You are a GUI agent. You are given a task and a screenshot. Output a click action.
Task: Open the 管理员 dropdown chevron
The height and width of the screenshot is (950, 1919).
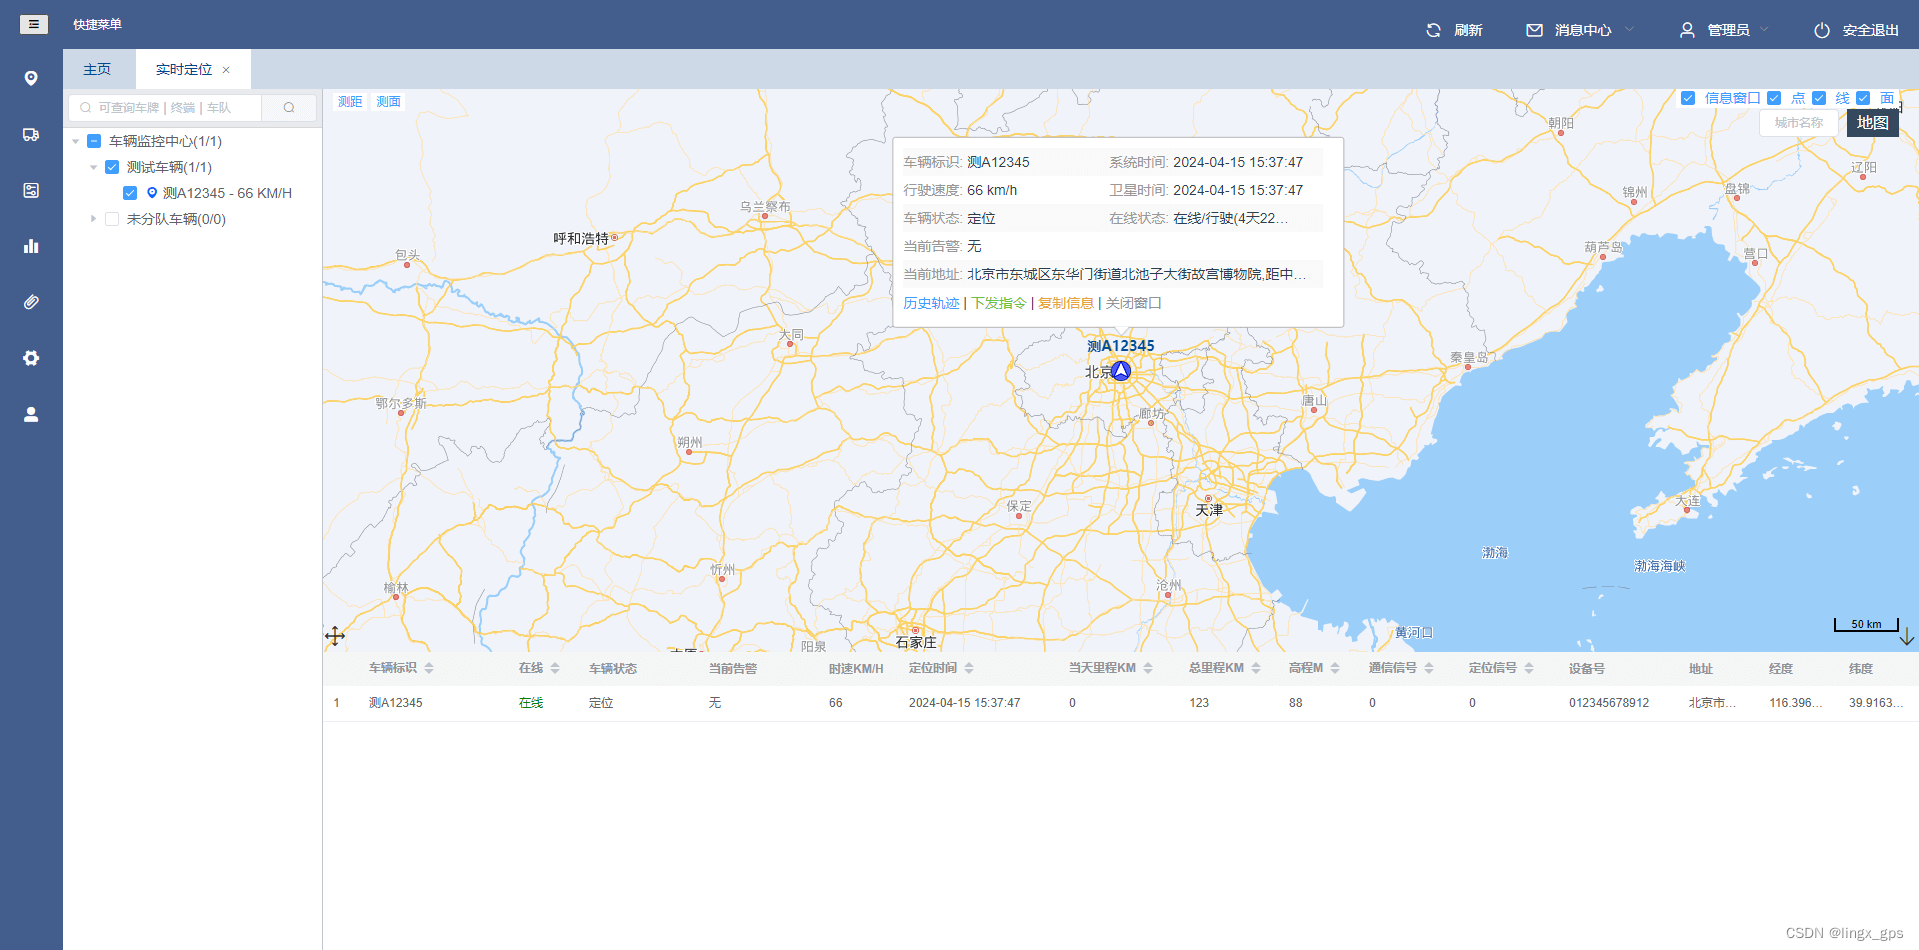(1764, 30)
